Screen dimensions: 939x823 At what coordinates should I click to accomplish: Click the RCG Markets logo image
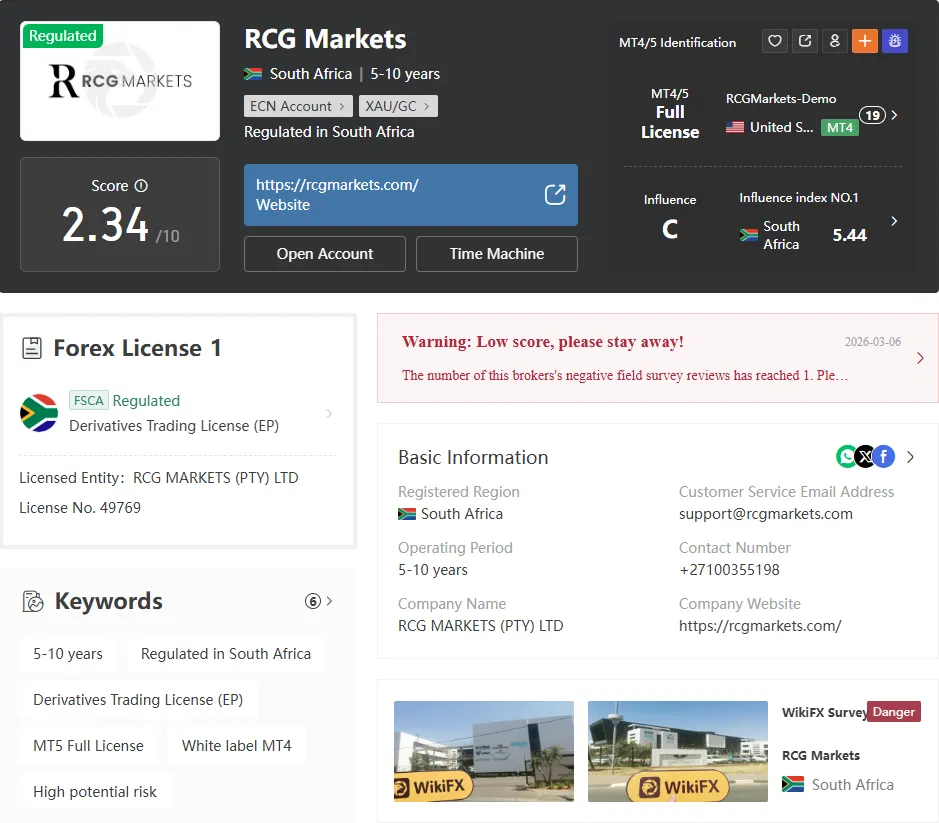(x=120, y=81)
